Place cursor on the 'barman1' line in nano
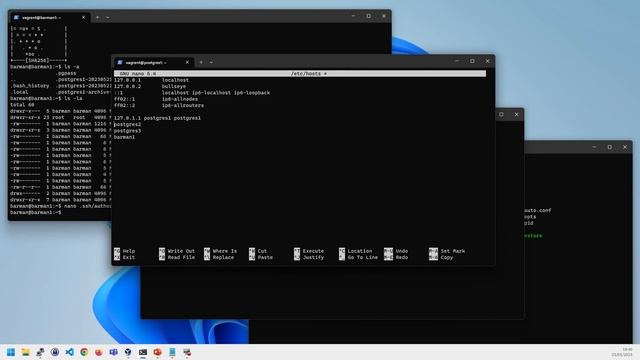Image resolution: width=640 pixels, height=360 pixels. point(124,137)
